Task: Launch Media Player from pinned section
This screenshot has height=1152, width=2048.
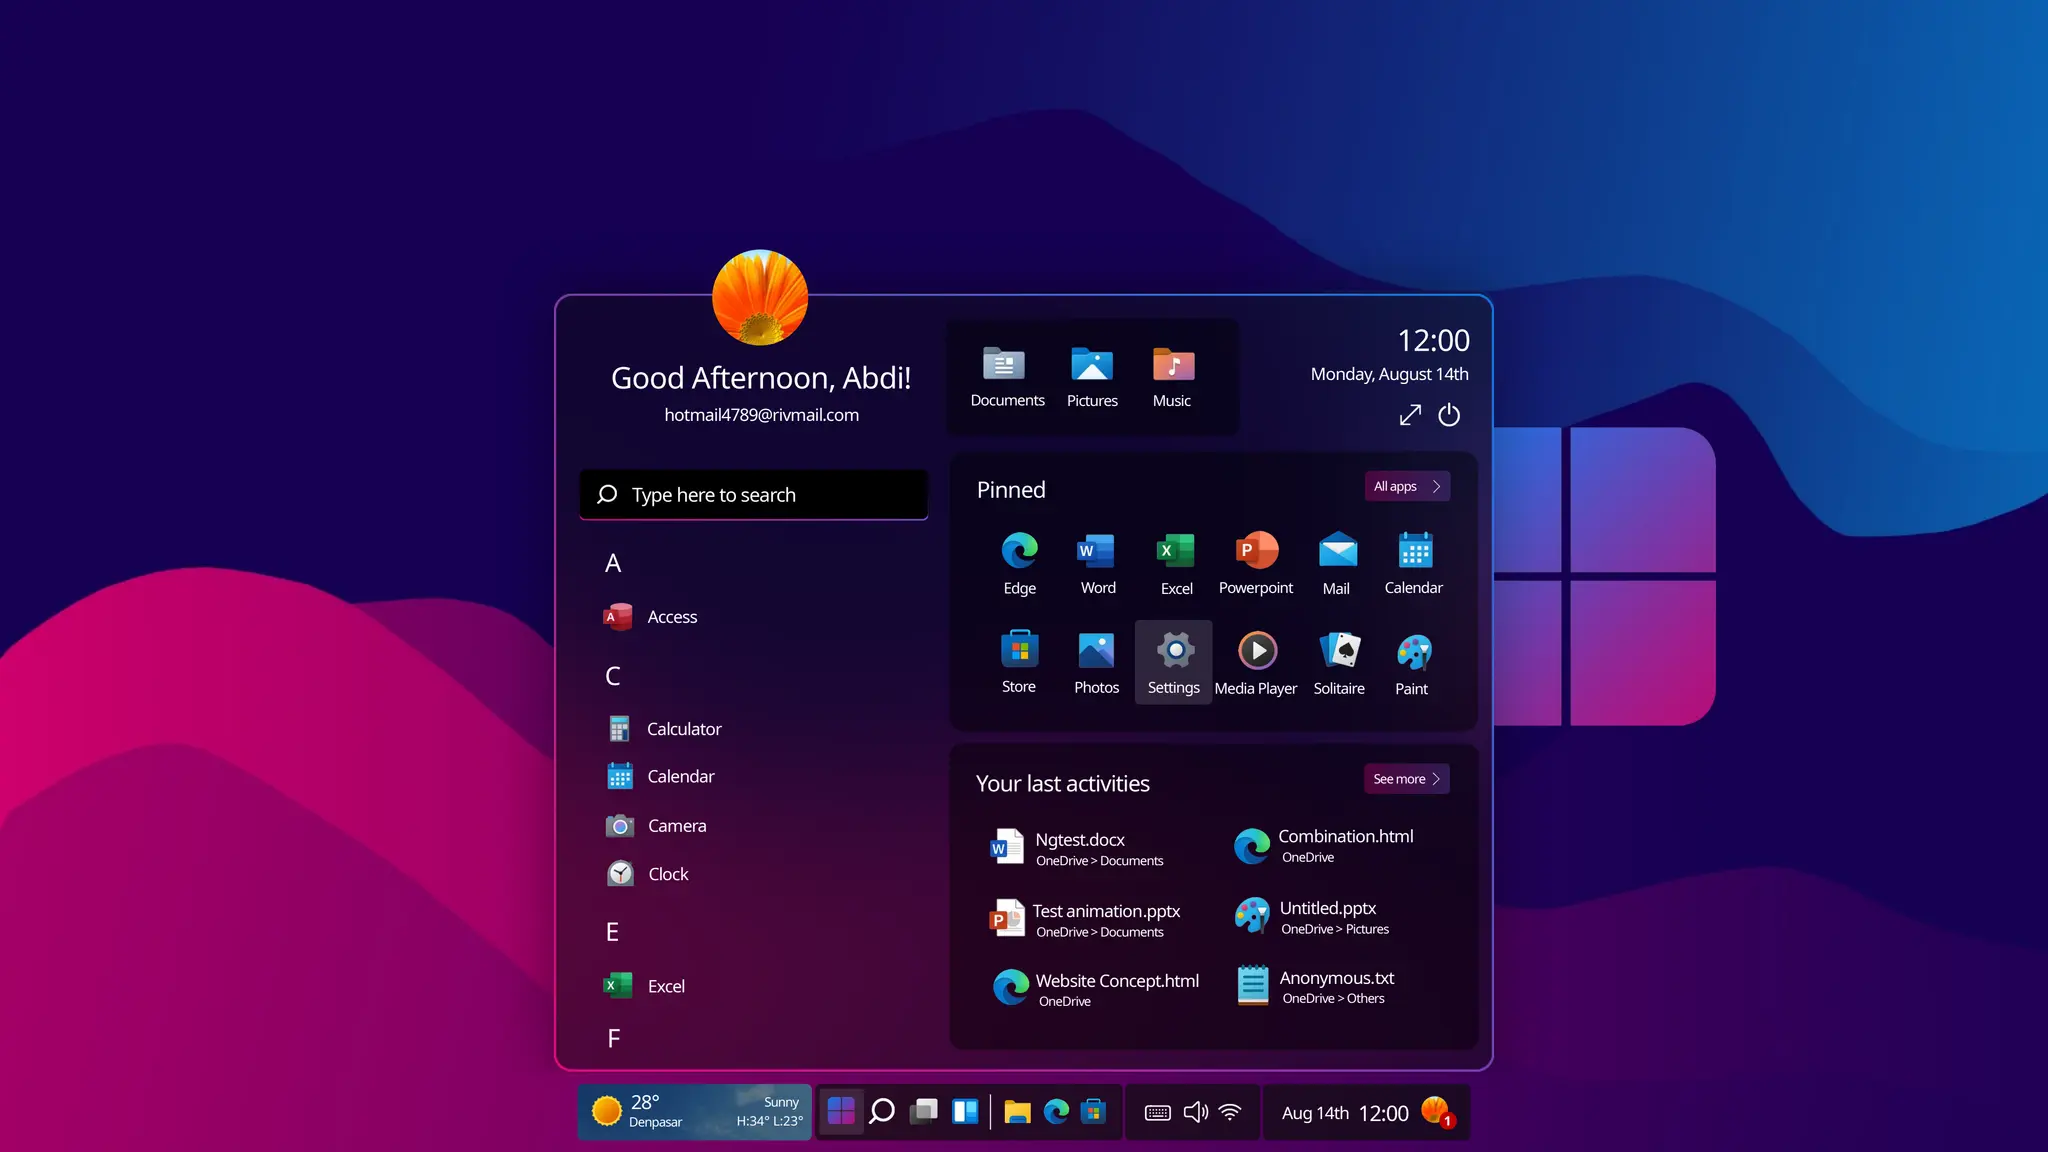Action: coord(1256,662)
